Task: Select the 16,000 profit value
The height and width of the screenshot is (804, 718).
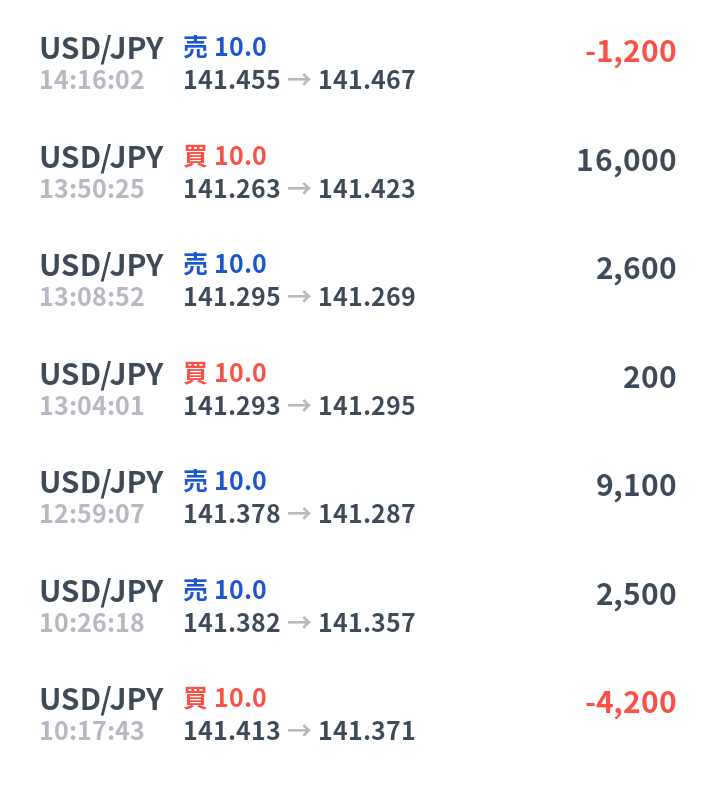Action: pos(626,161)
